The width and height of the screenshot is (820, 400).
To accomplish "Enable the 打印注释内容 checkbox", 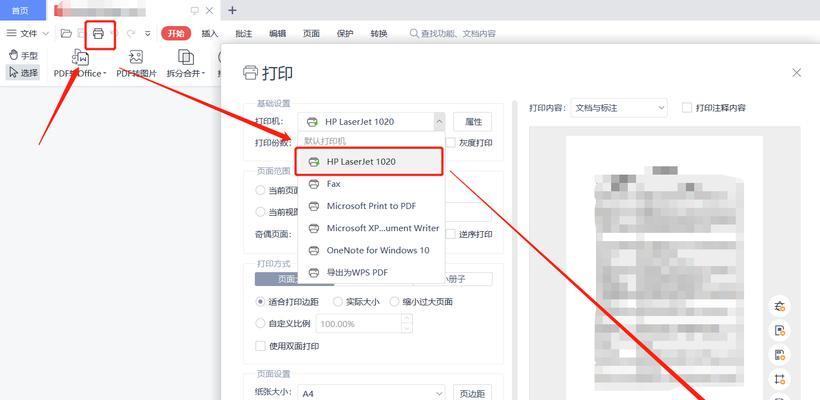I will click(x=687, y=108).
